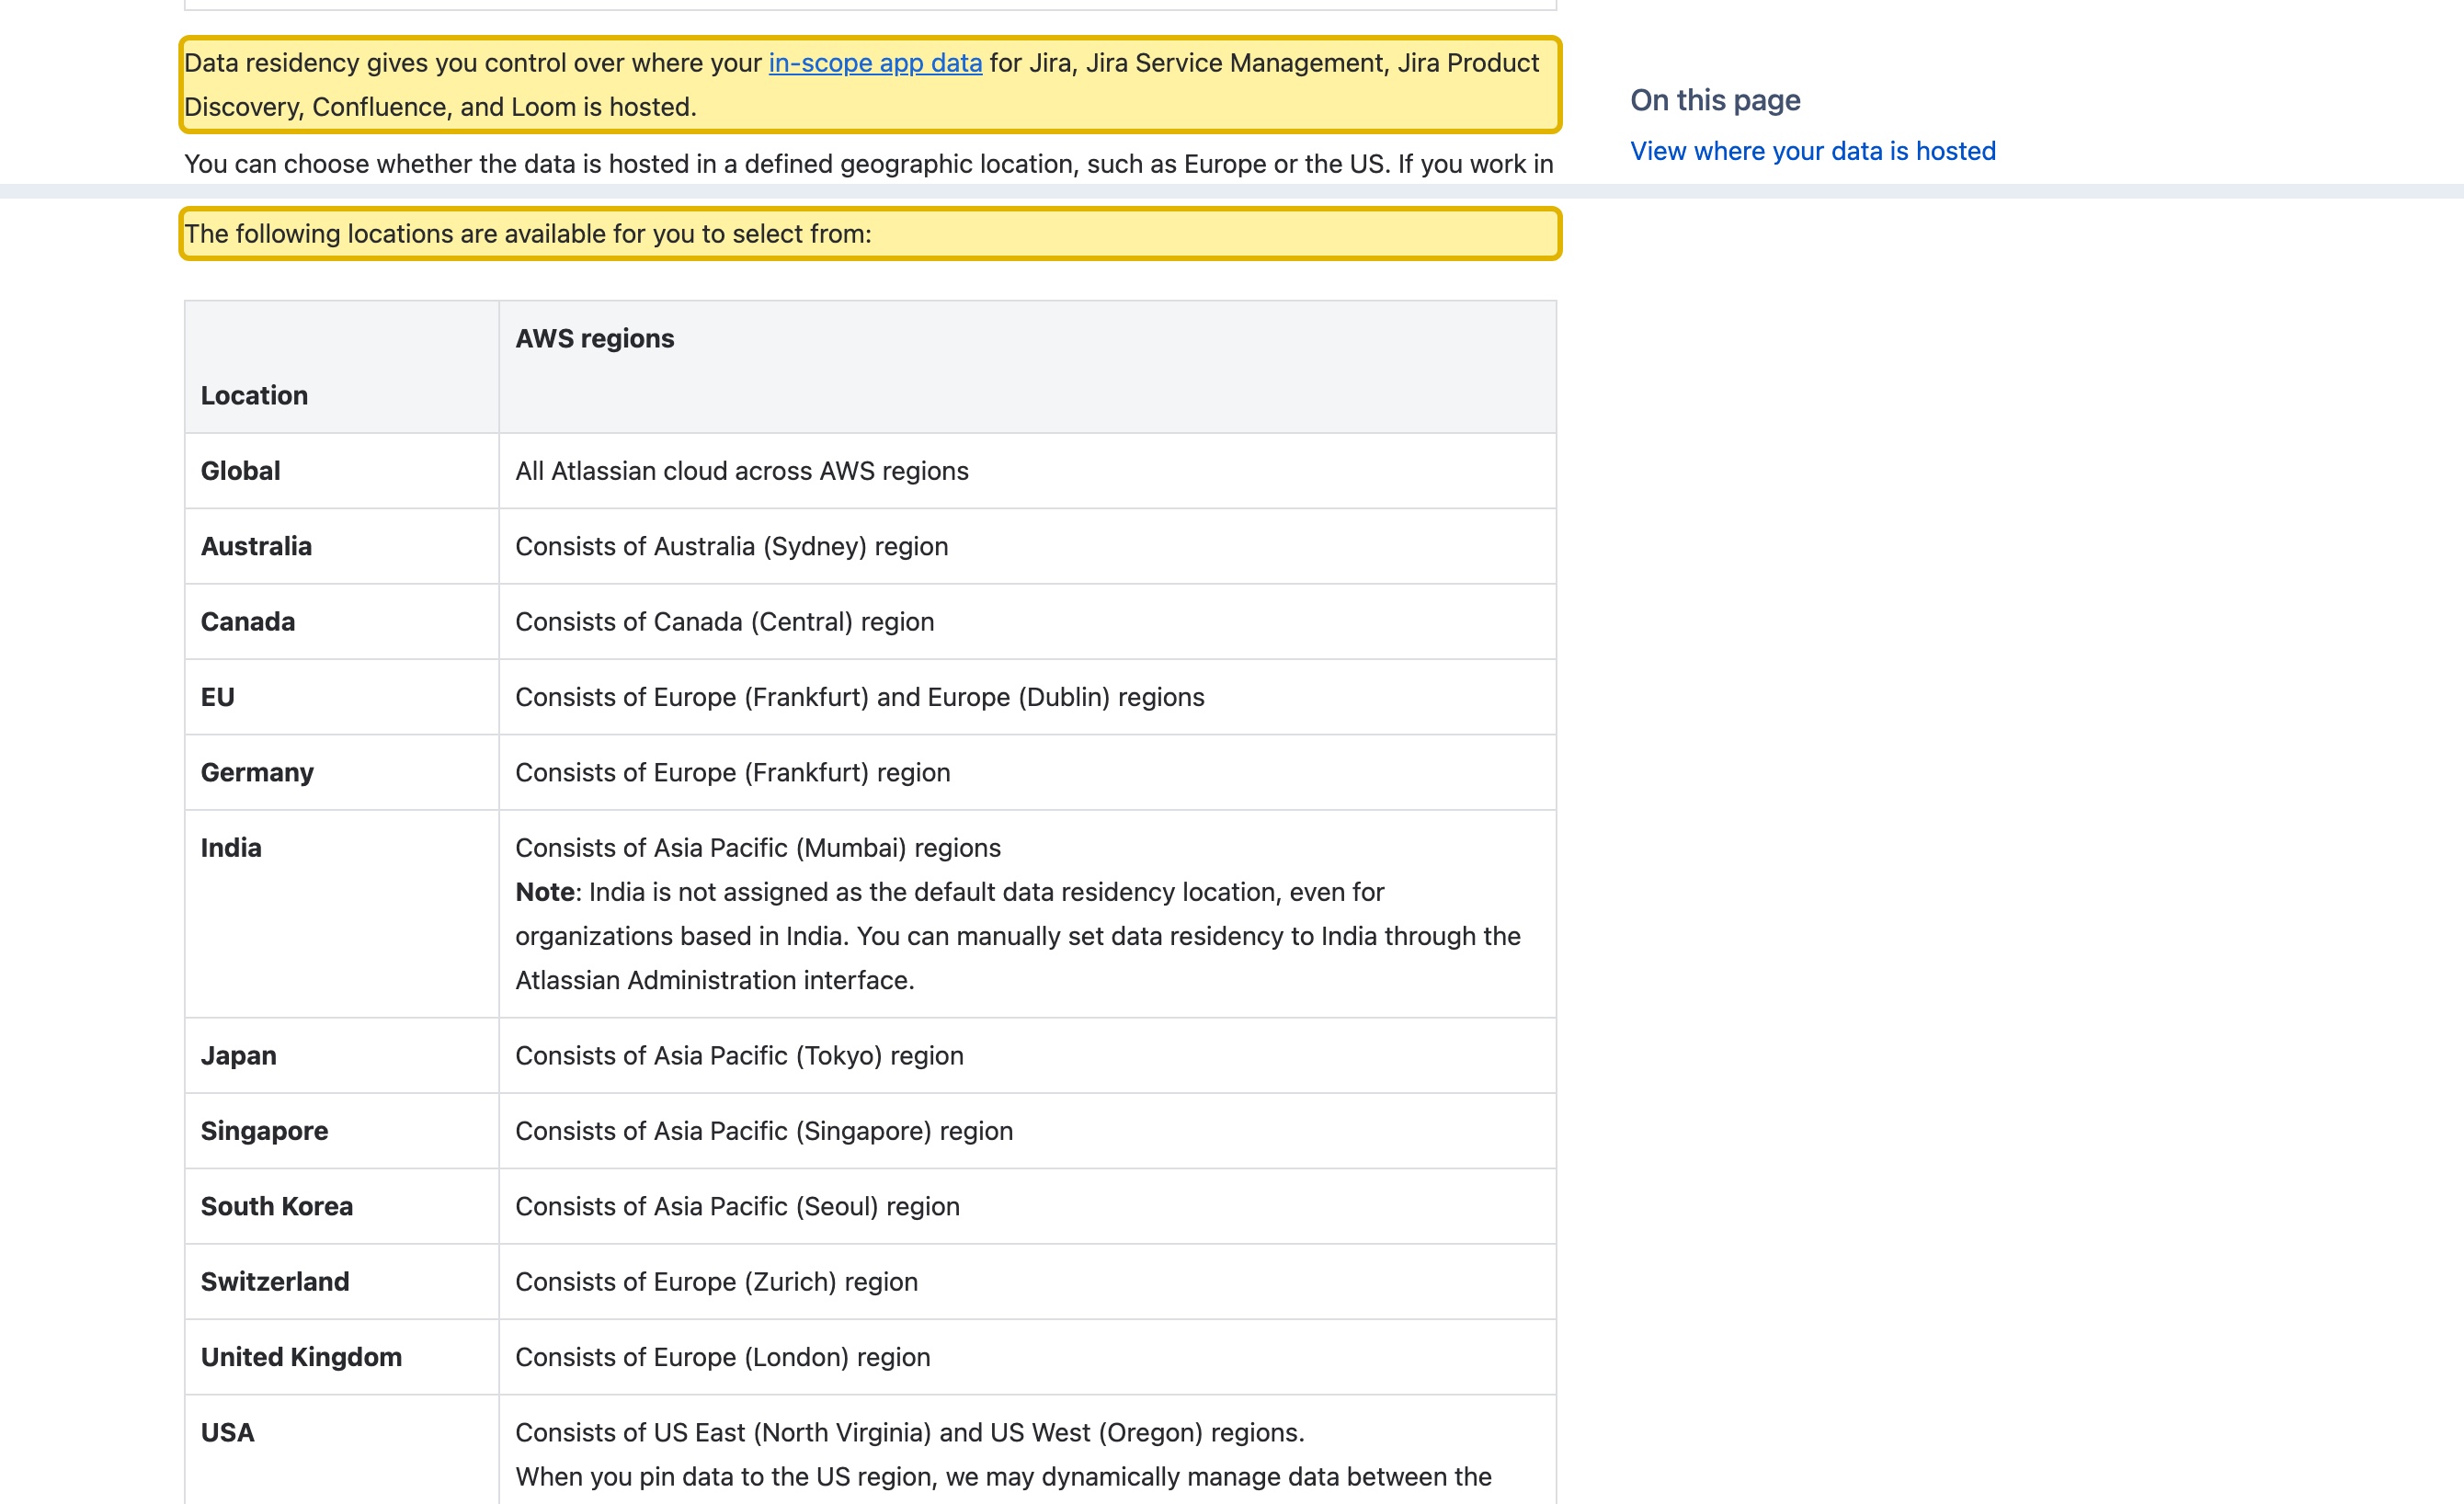
Task: Click Consists of Europe (Zurich) region text
Action: pyautogui.click(x=716, y=1282)
